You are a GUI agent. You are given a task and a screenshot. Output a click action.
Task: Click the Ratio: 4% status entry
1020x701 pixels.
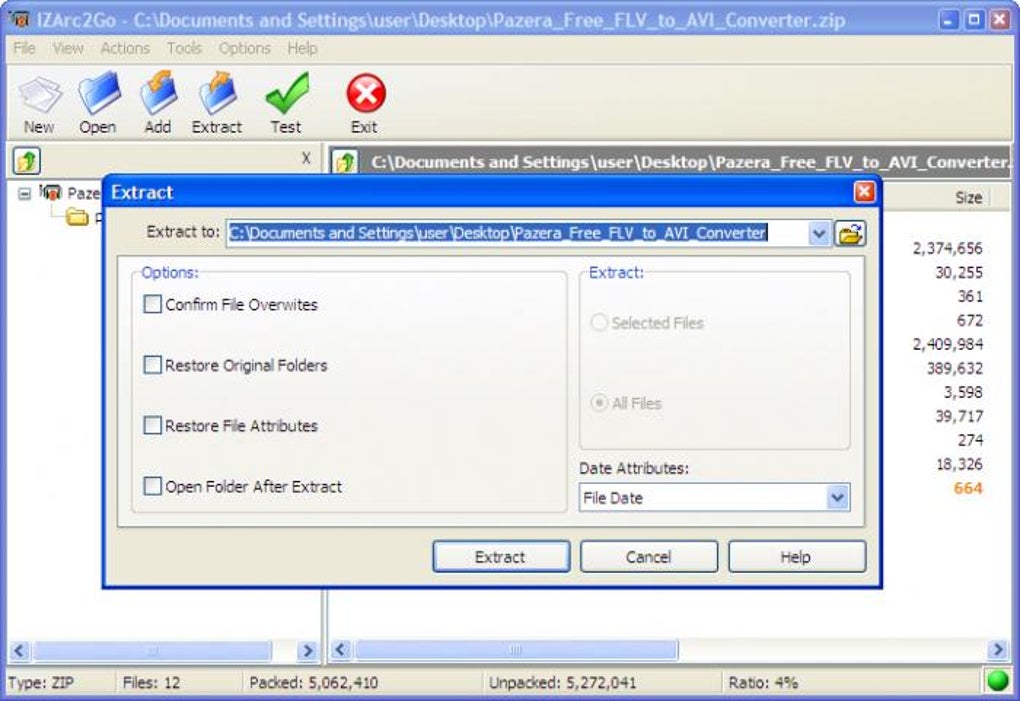[x=763, y=683]
